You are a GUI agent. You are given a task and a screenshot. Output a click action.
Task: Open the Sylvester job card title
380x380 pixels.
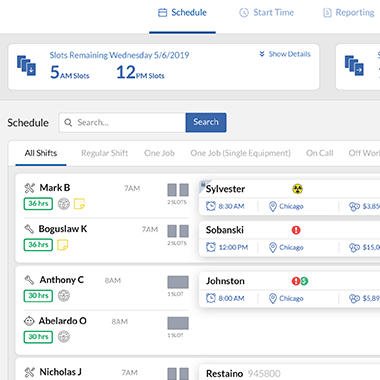coord(225,189)
